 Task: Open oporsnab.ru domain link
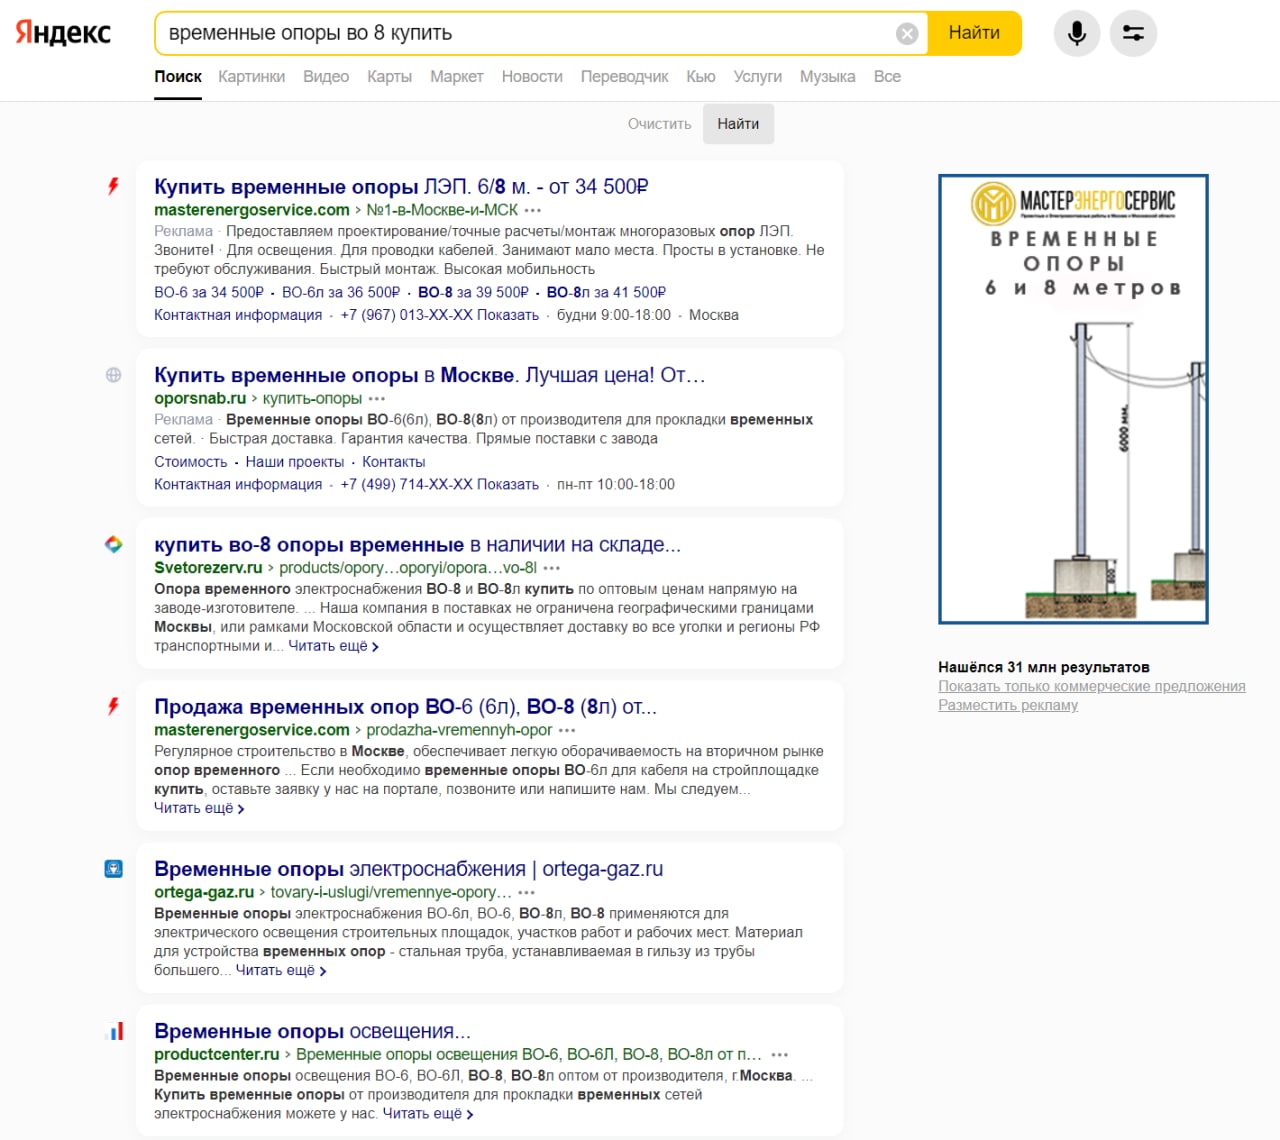pos(200,398)
